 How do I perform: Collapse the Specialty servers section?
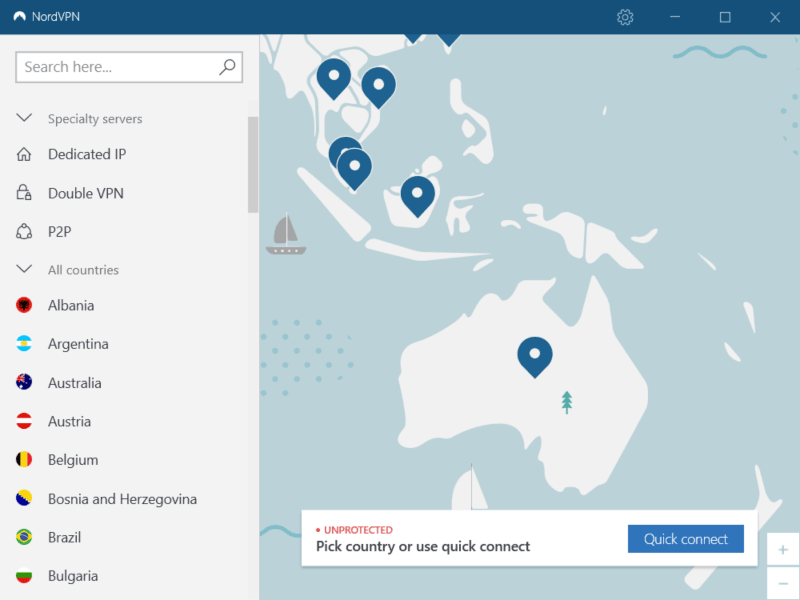point(24,118)
